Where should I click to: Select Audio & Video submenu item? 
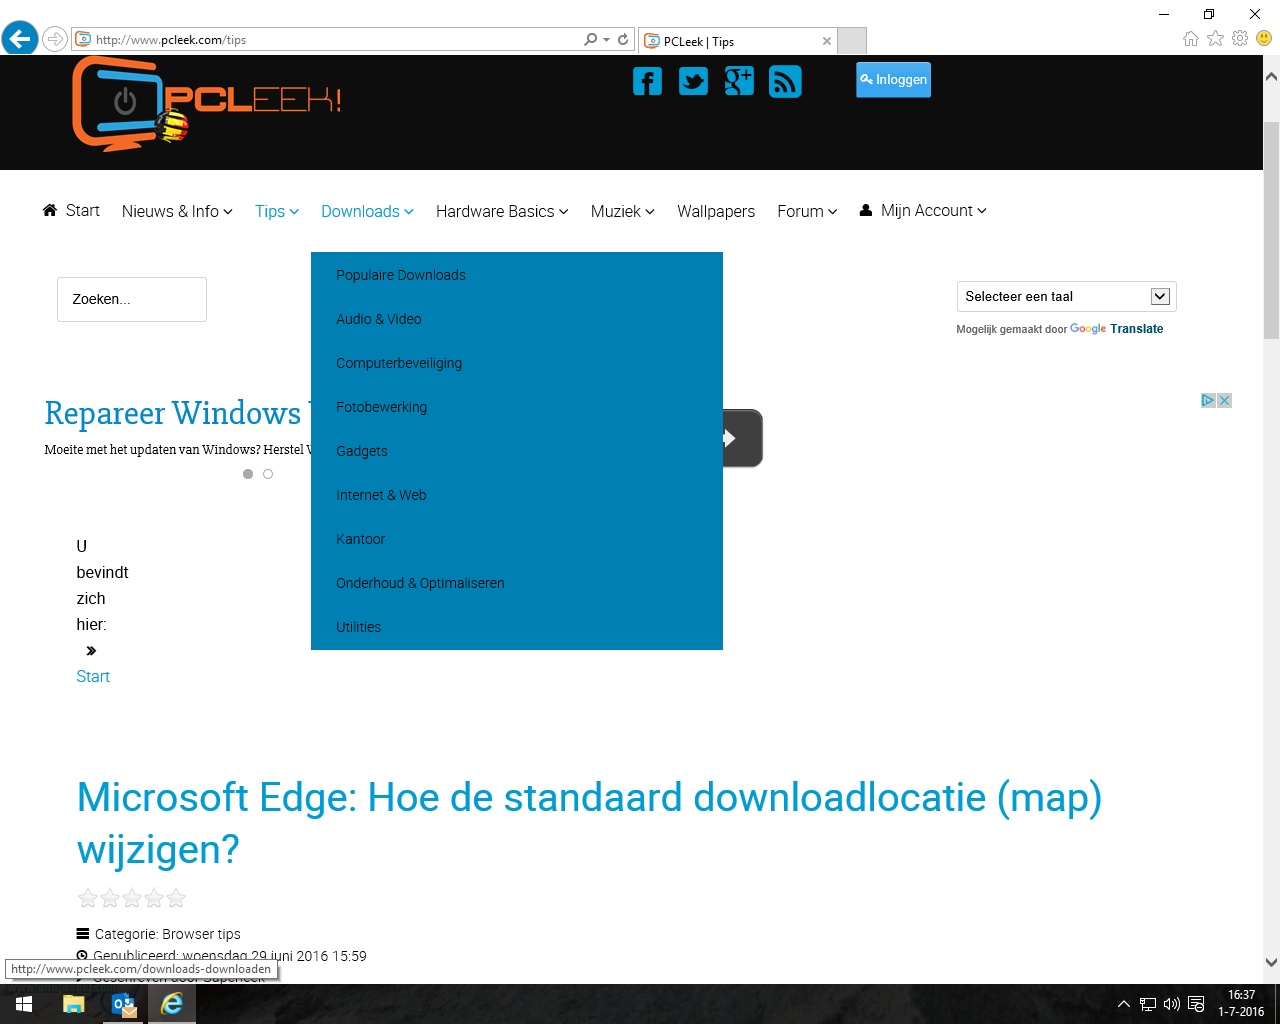pos(379,319)
